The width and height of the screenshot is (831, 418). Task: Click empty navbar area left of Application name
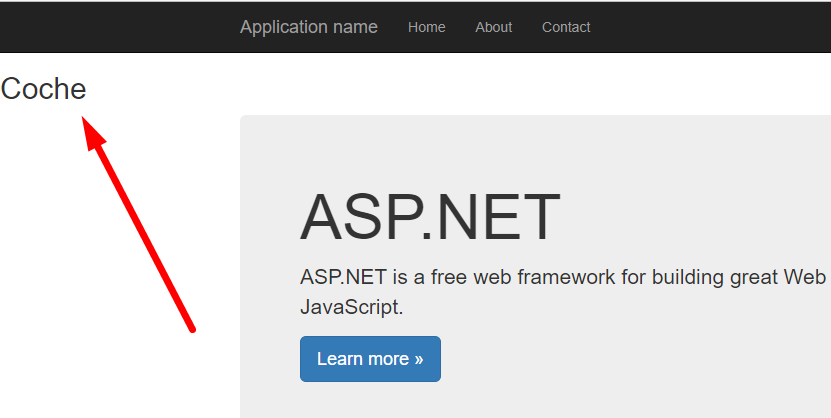click(x=110, y=27)
